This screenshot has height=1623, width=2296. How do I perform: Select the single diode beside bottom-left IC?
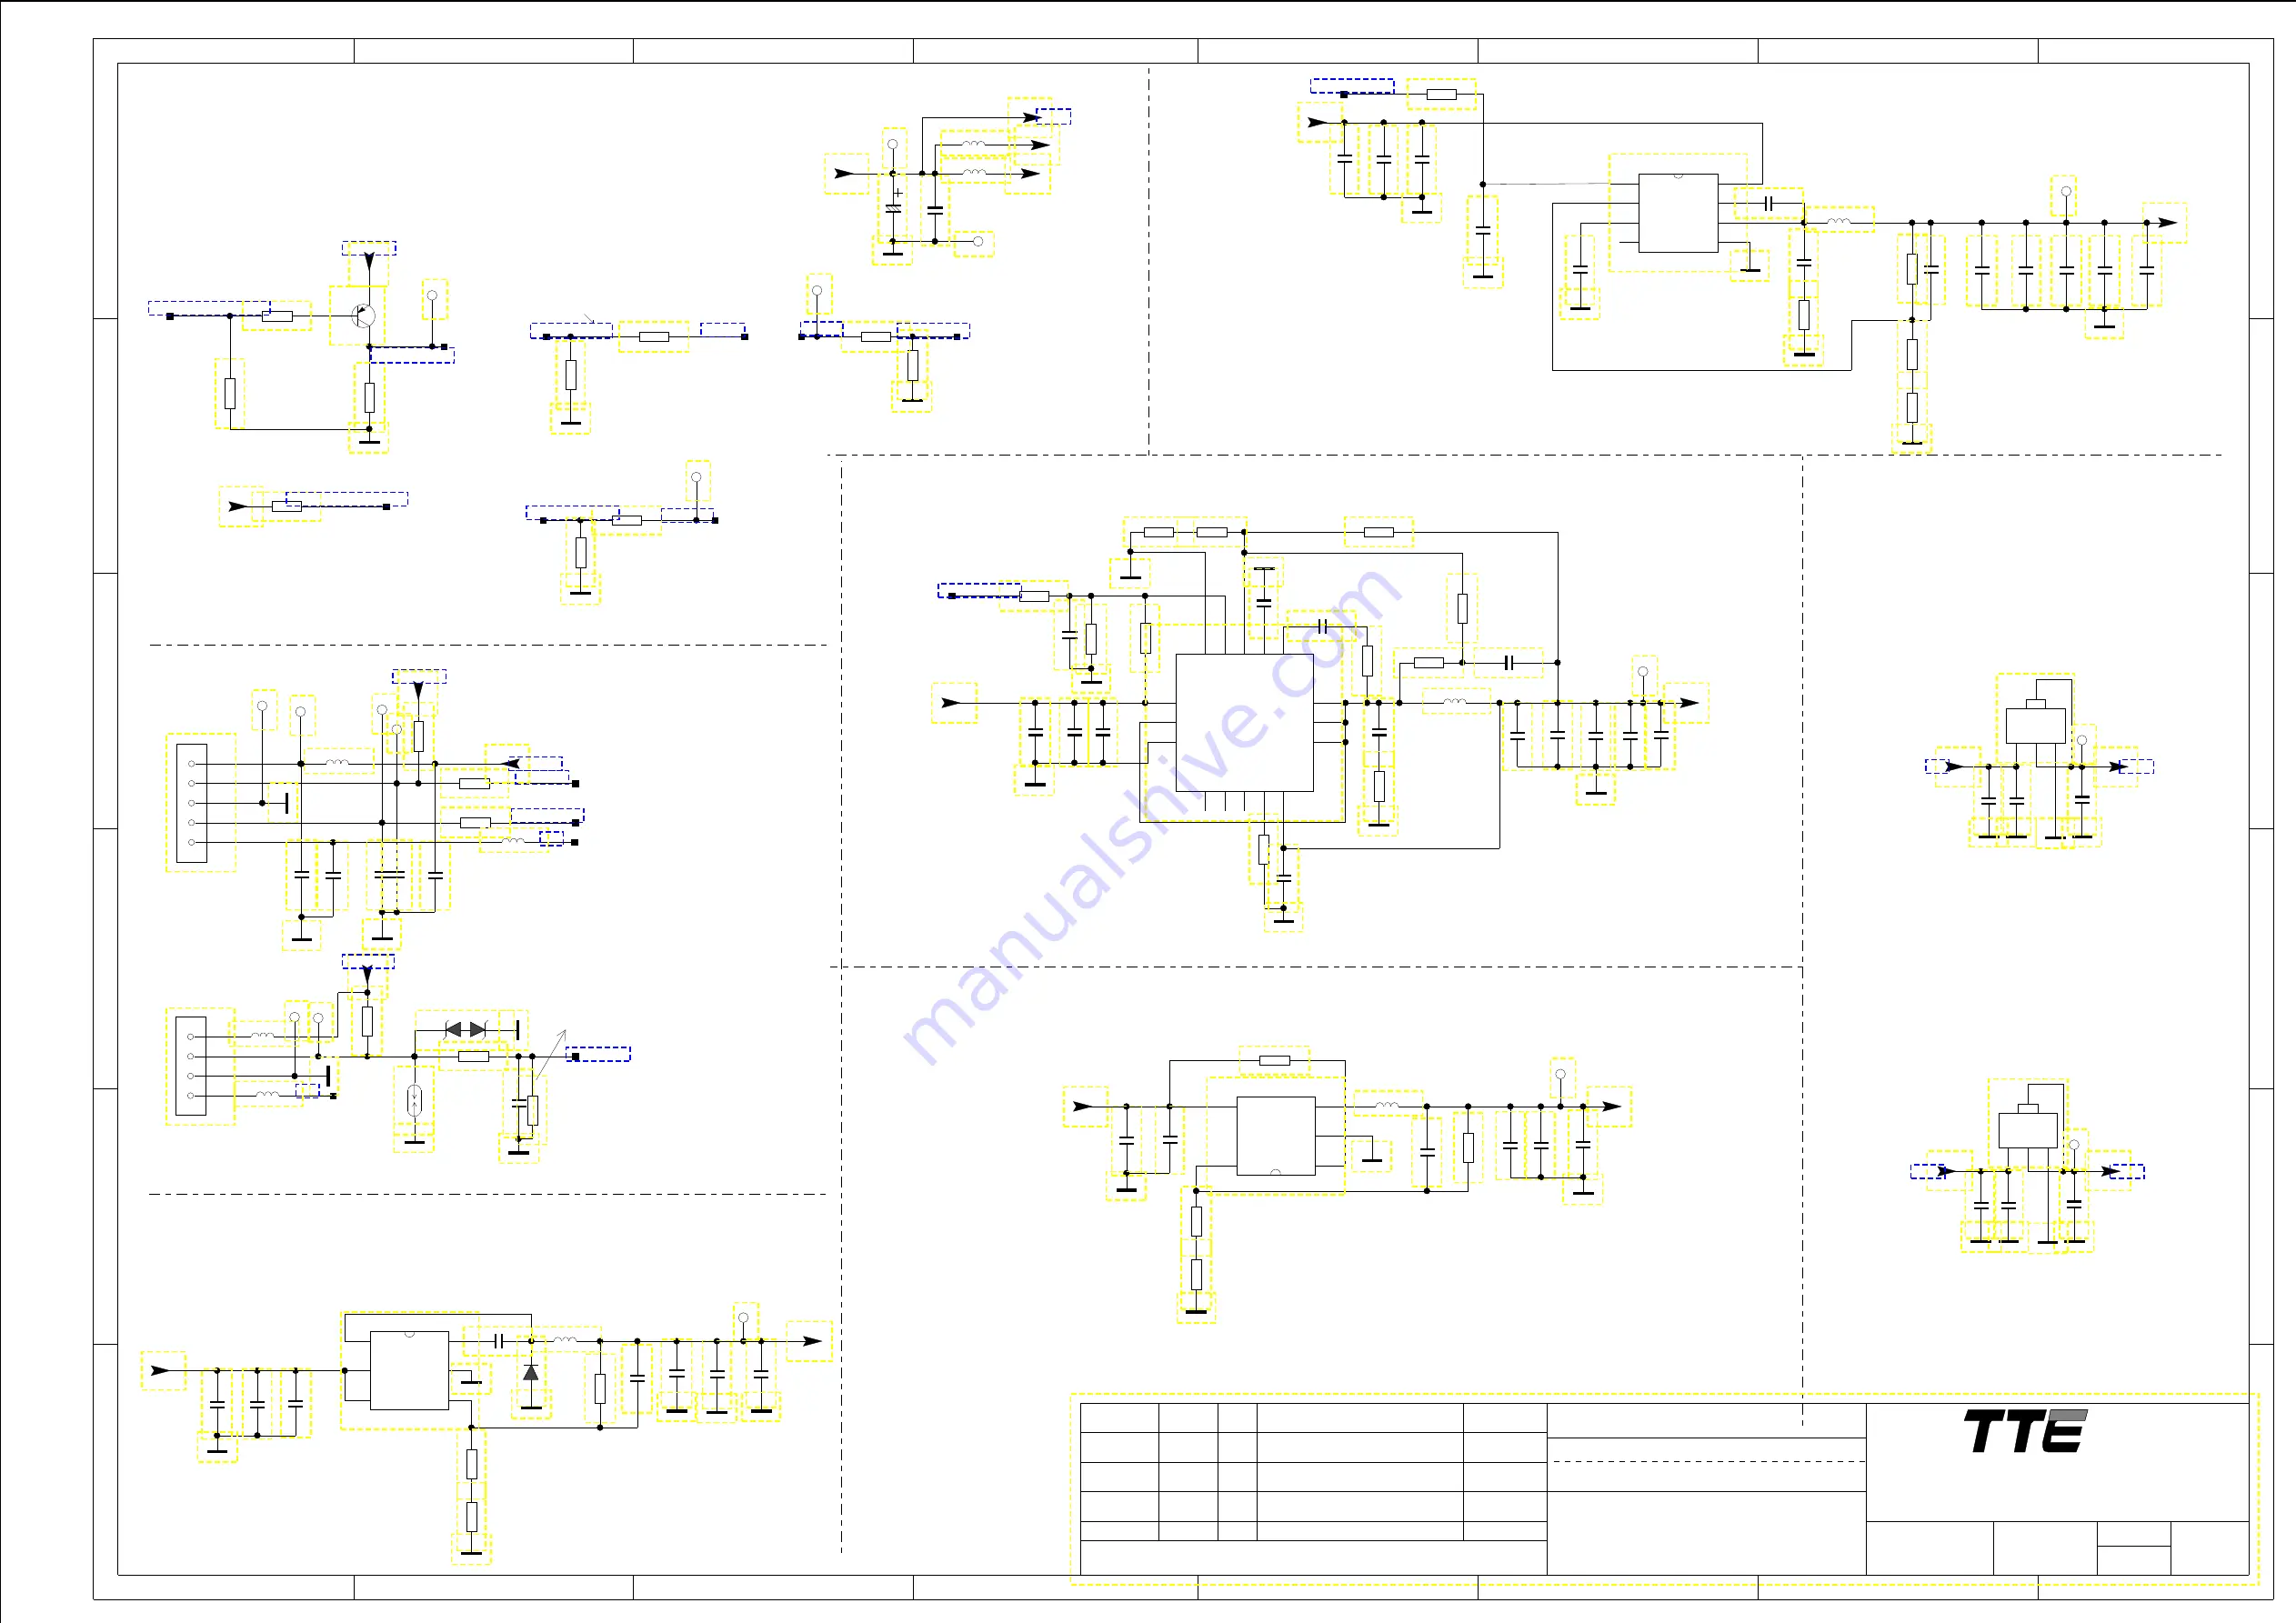pyautogui.click(x=531, y=1372)
